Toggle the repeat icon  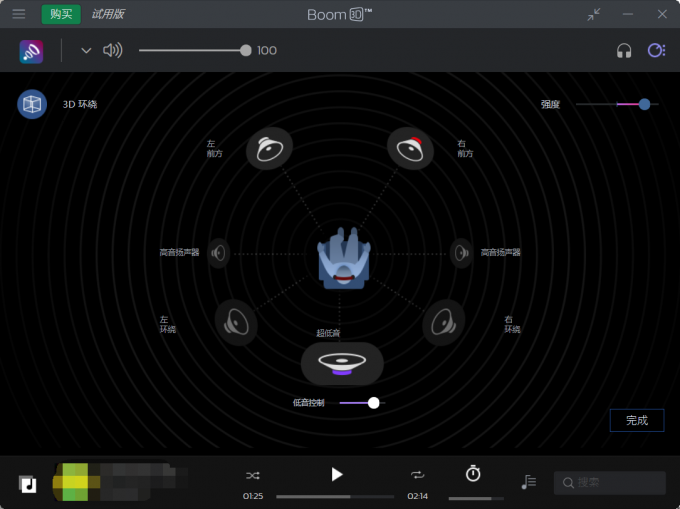tap(418, 475)
